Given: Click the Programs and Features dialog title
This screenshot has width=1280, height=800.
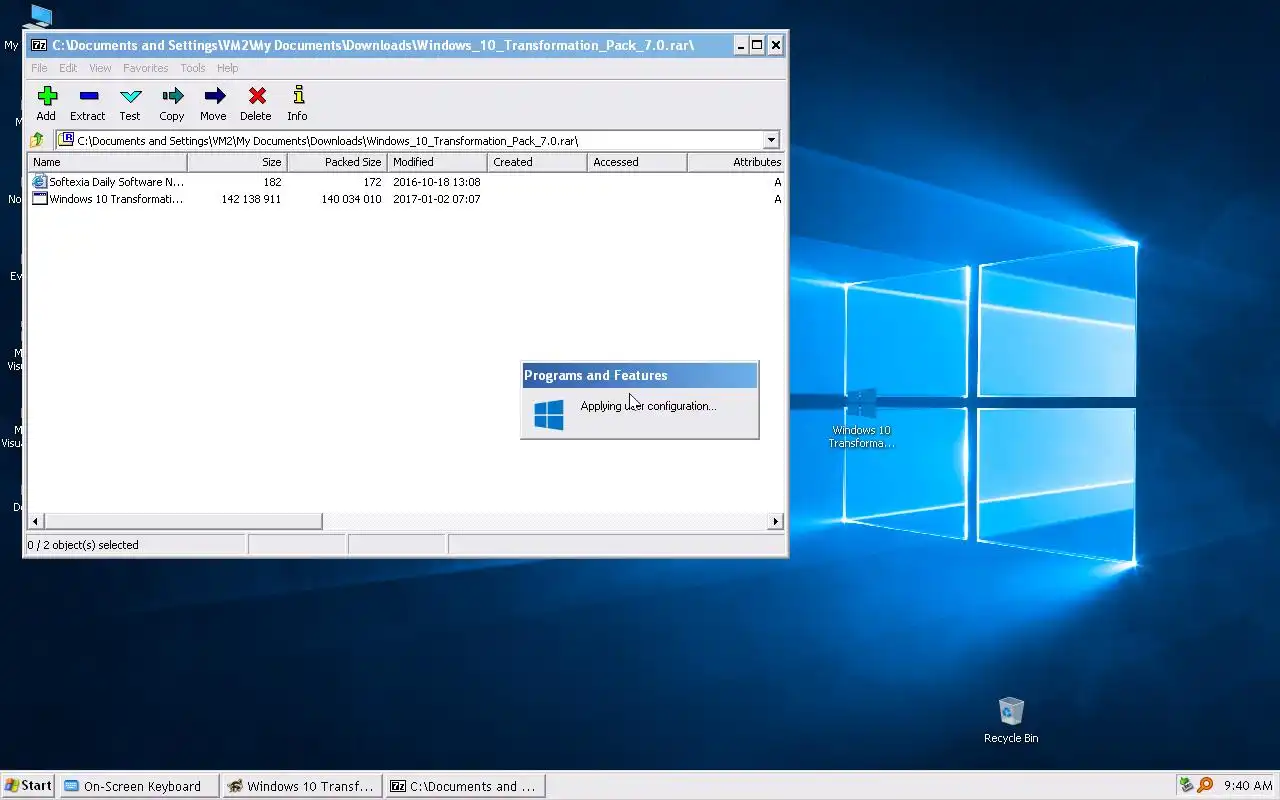Looking at the screenshot, I should (596, 375).
